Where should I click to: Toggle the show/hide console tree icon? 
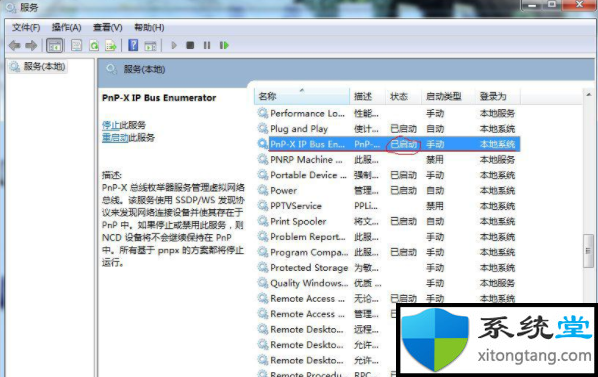coord(55,46)
